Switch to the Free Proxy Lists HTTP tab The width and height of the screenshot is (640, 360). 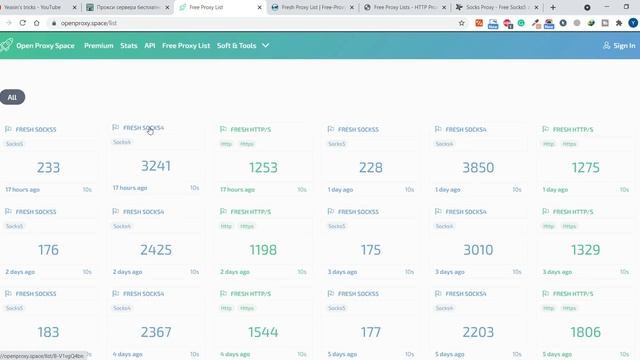tap(405, 7)
